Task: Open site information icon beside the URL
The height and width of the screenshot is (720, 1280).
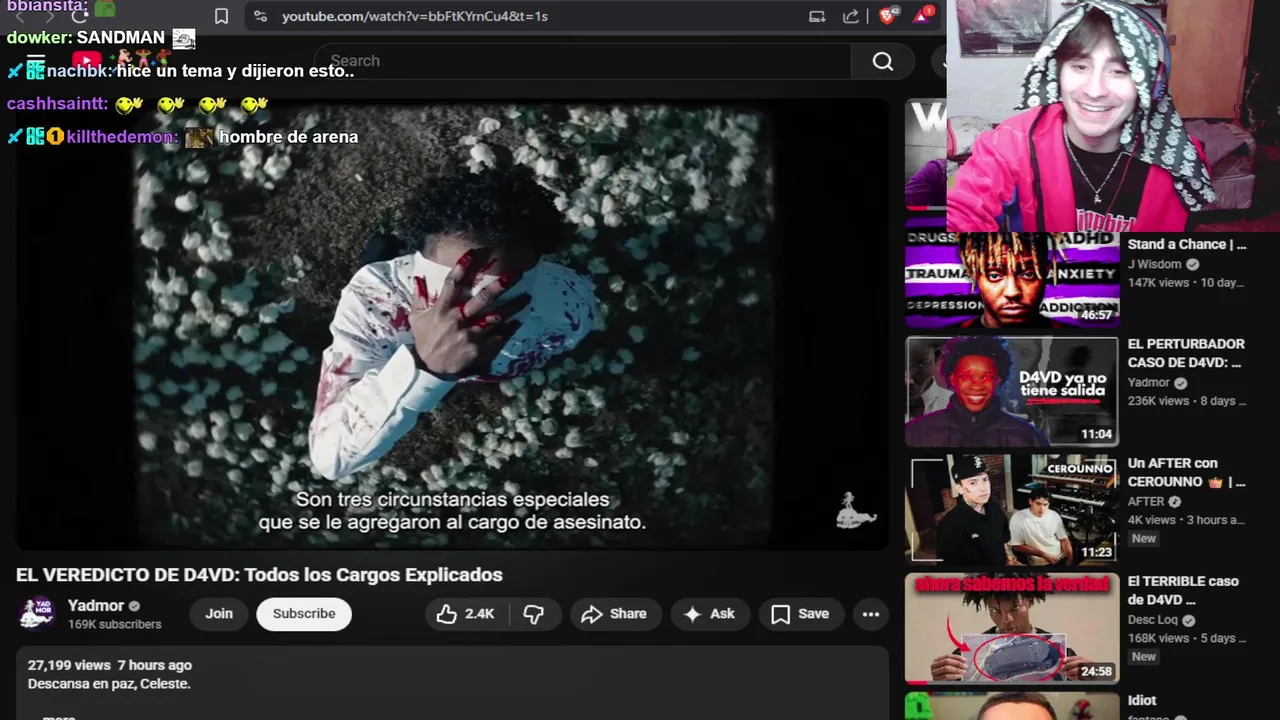Action: click(260, 16)
